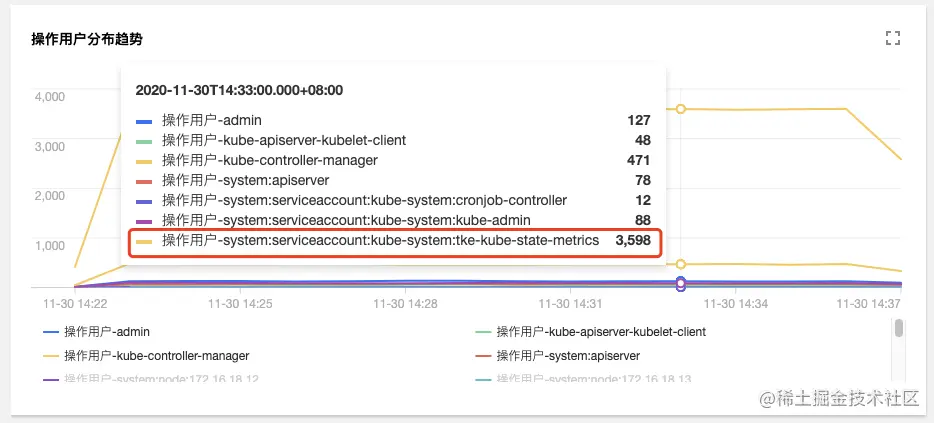Click tooltip cronjob-controller value 12
The image size is (934, 423).
point(643,200)
